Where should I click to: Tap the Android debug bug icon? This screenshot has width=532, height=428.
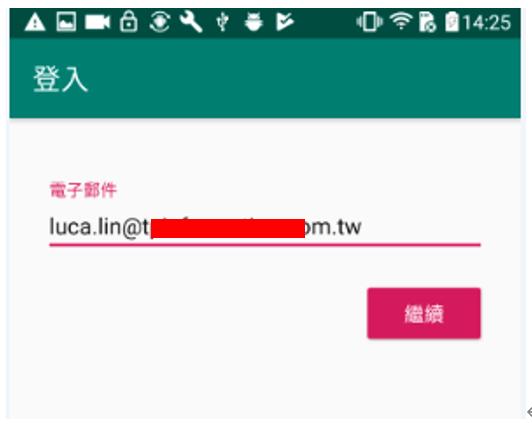[253, 22]
